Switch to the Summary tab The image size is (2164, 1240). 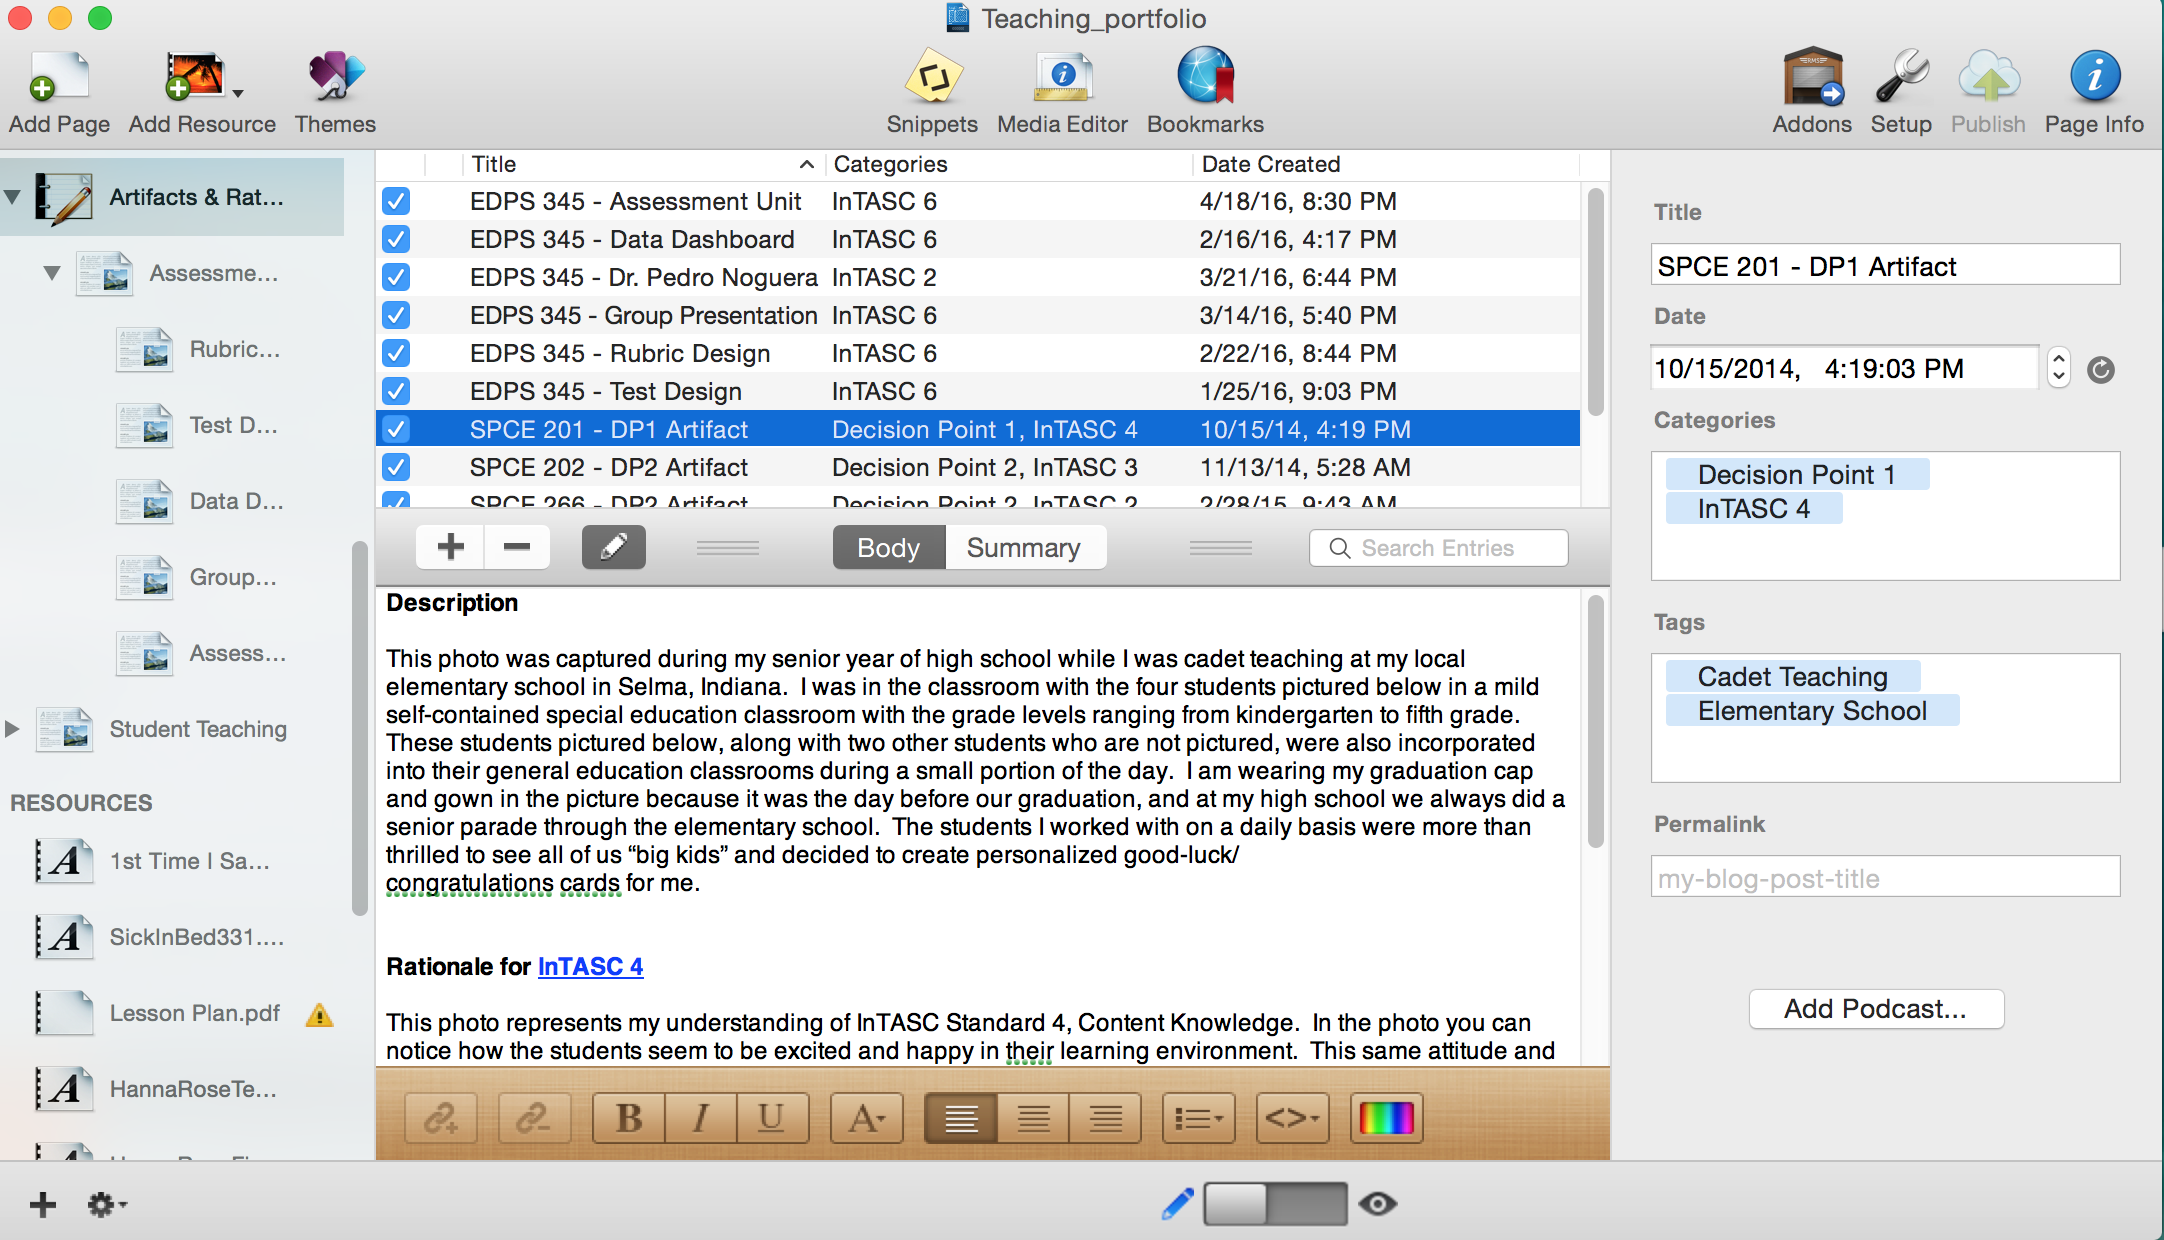click(1023, 547)
